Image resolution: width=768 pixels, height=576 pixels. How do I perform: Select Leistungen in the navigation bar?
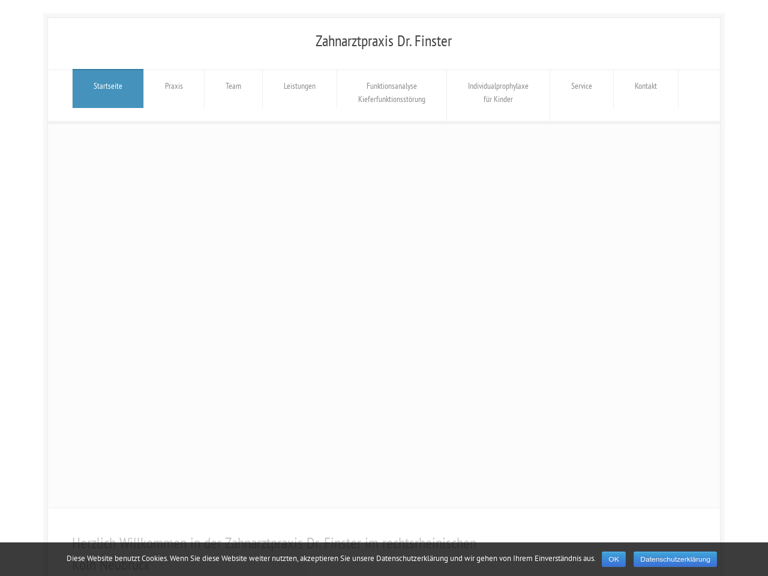299,87
